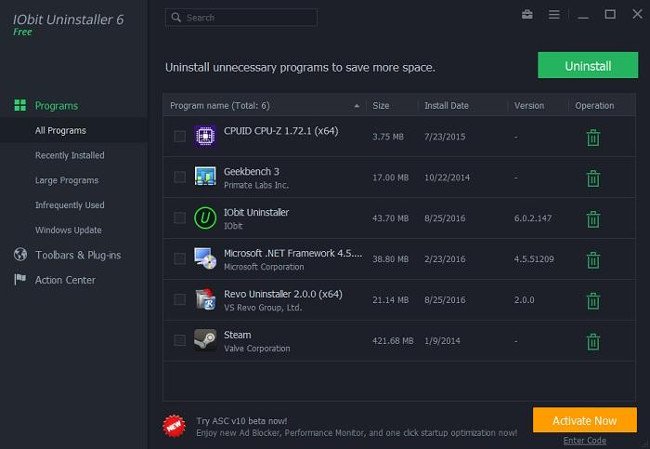Screen dimensions: 650x449
Task: Click the Steam program icon
Action: pos(205,340)
